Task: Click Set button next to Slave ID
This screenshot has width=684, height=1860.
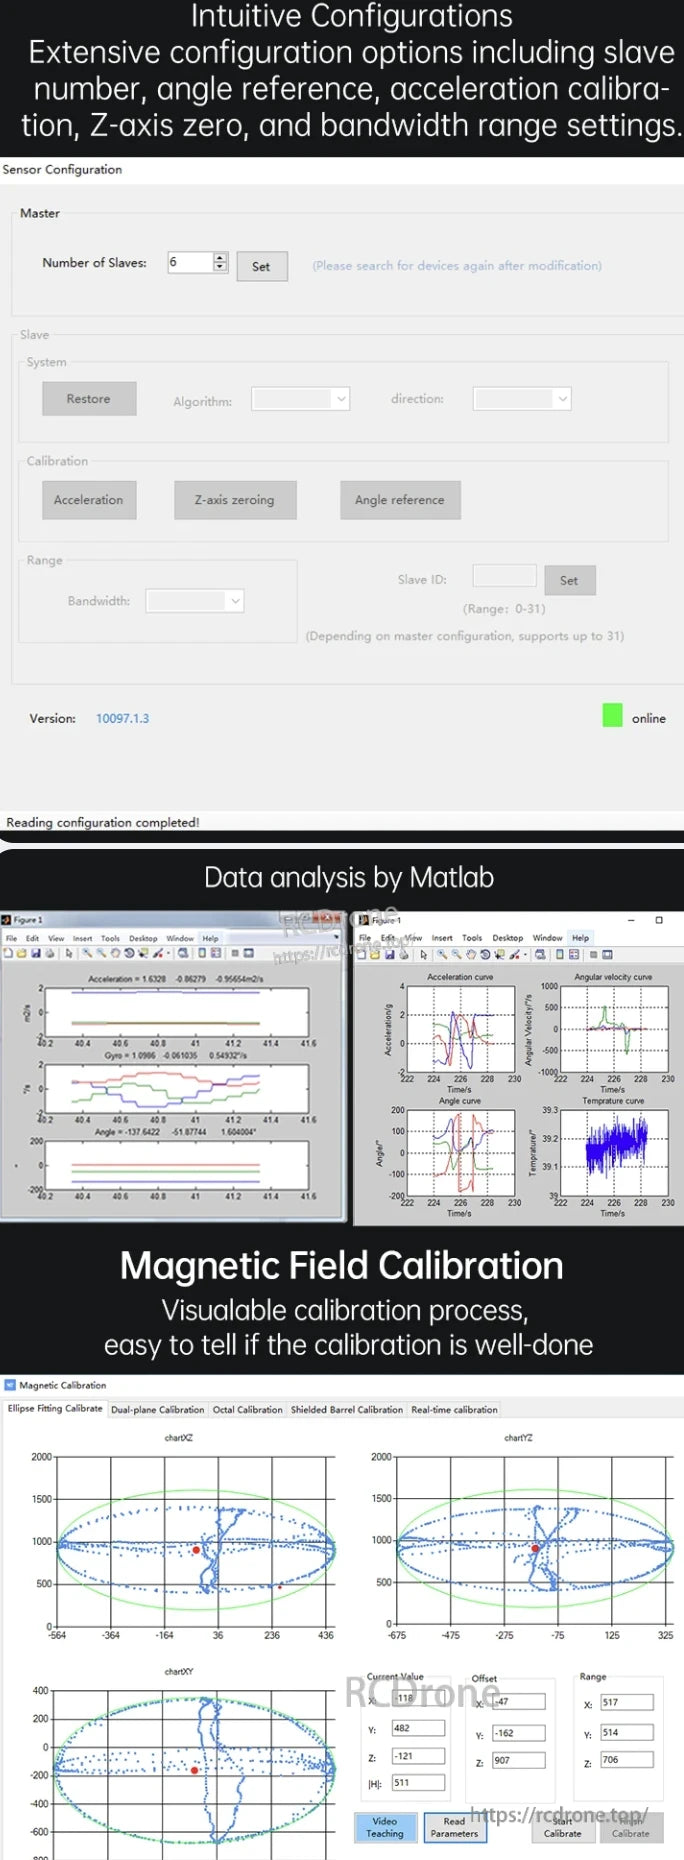Action: click(x=570, y=580)
